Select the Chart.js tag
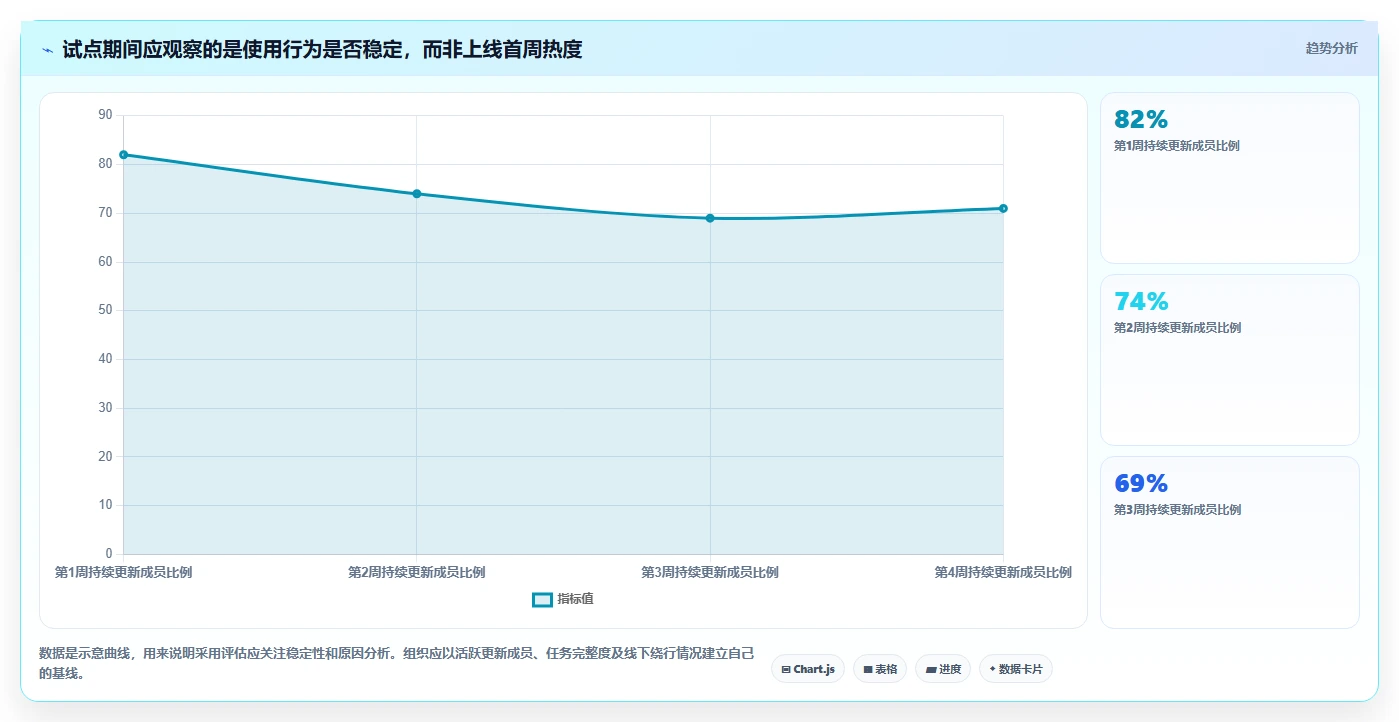 (808, 669)
